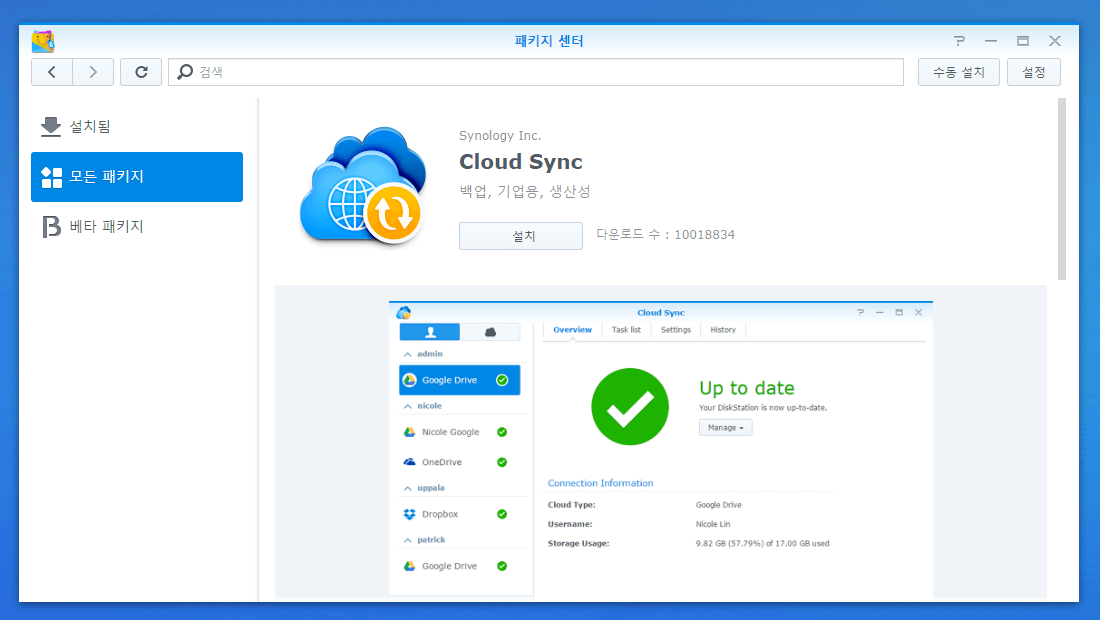The image size is (1100, 620).
Task: Select 베타 패키지 in the sidebar
Action: click(137, 227)
